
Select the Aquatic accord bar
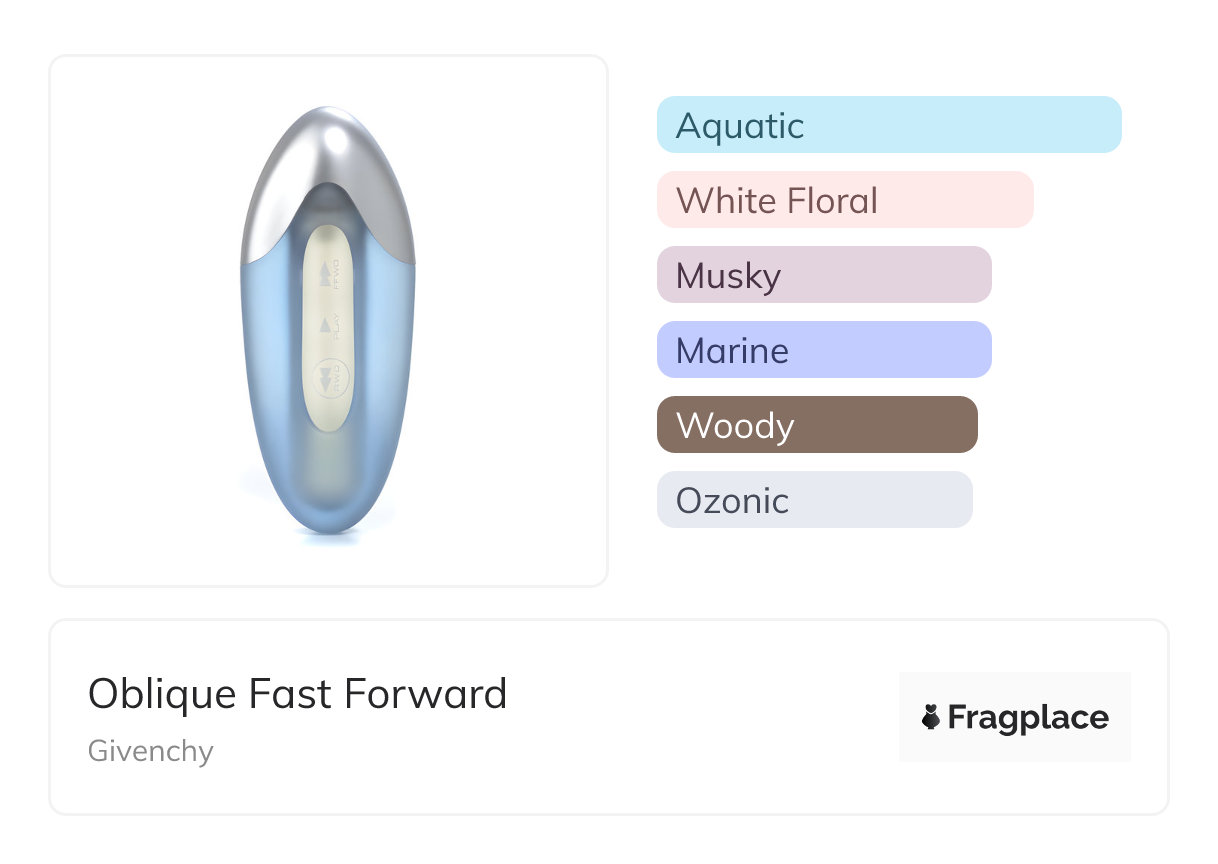tap(889, 125)
